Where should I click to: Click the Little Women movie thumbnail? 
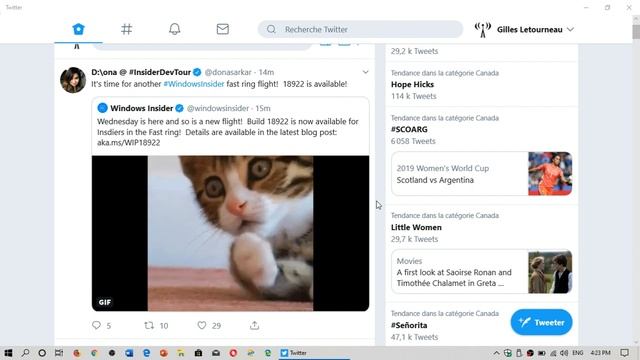550,272
